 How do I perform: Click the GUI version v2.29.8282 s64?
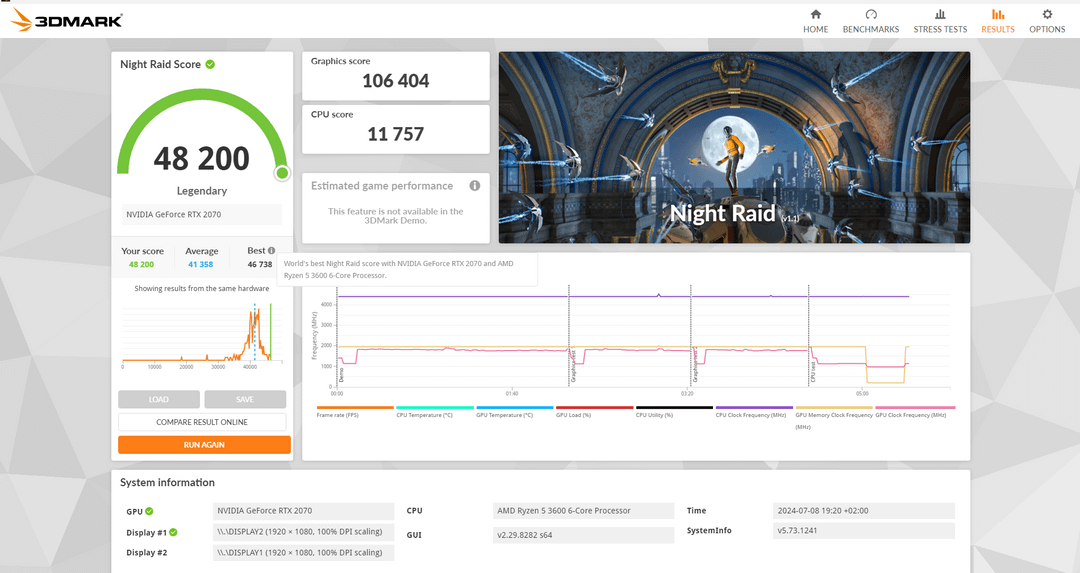click(x=583, y=535)
